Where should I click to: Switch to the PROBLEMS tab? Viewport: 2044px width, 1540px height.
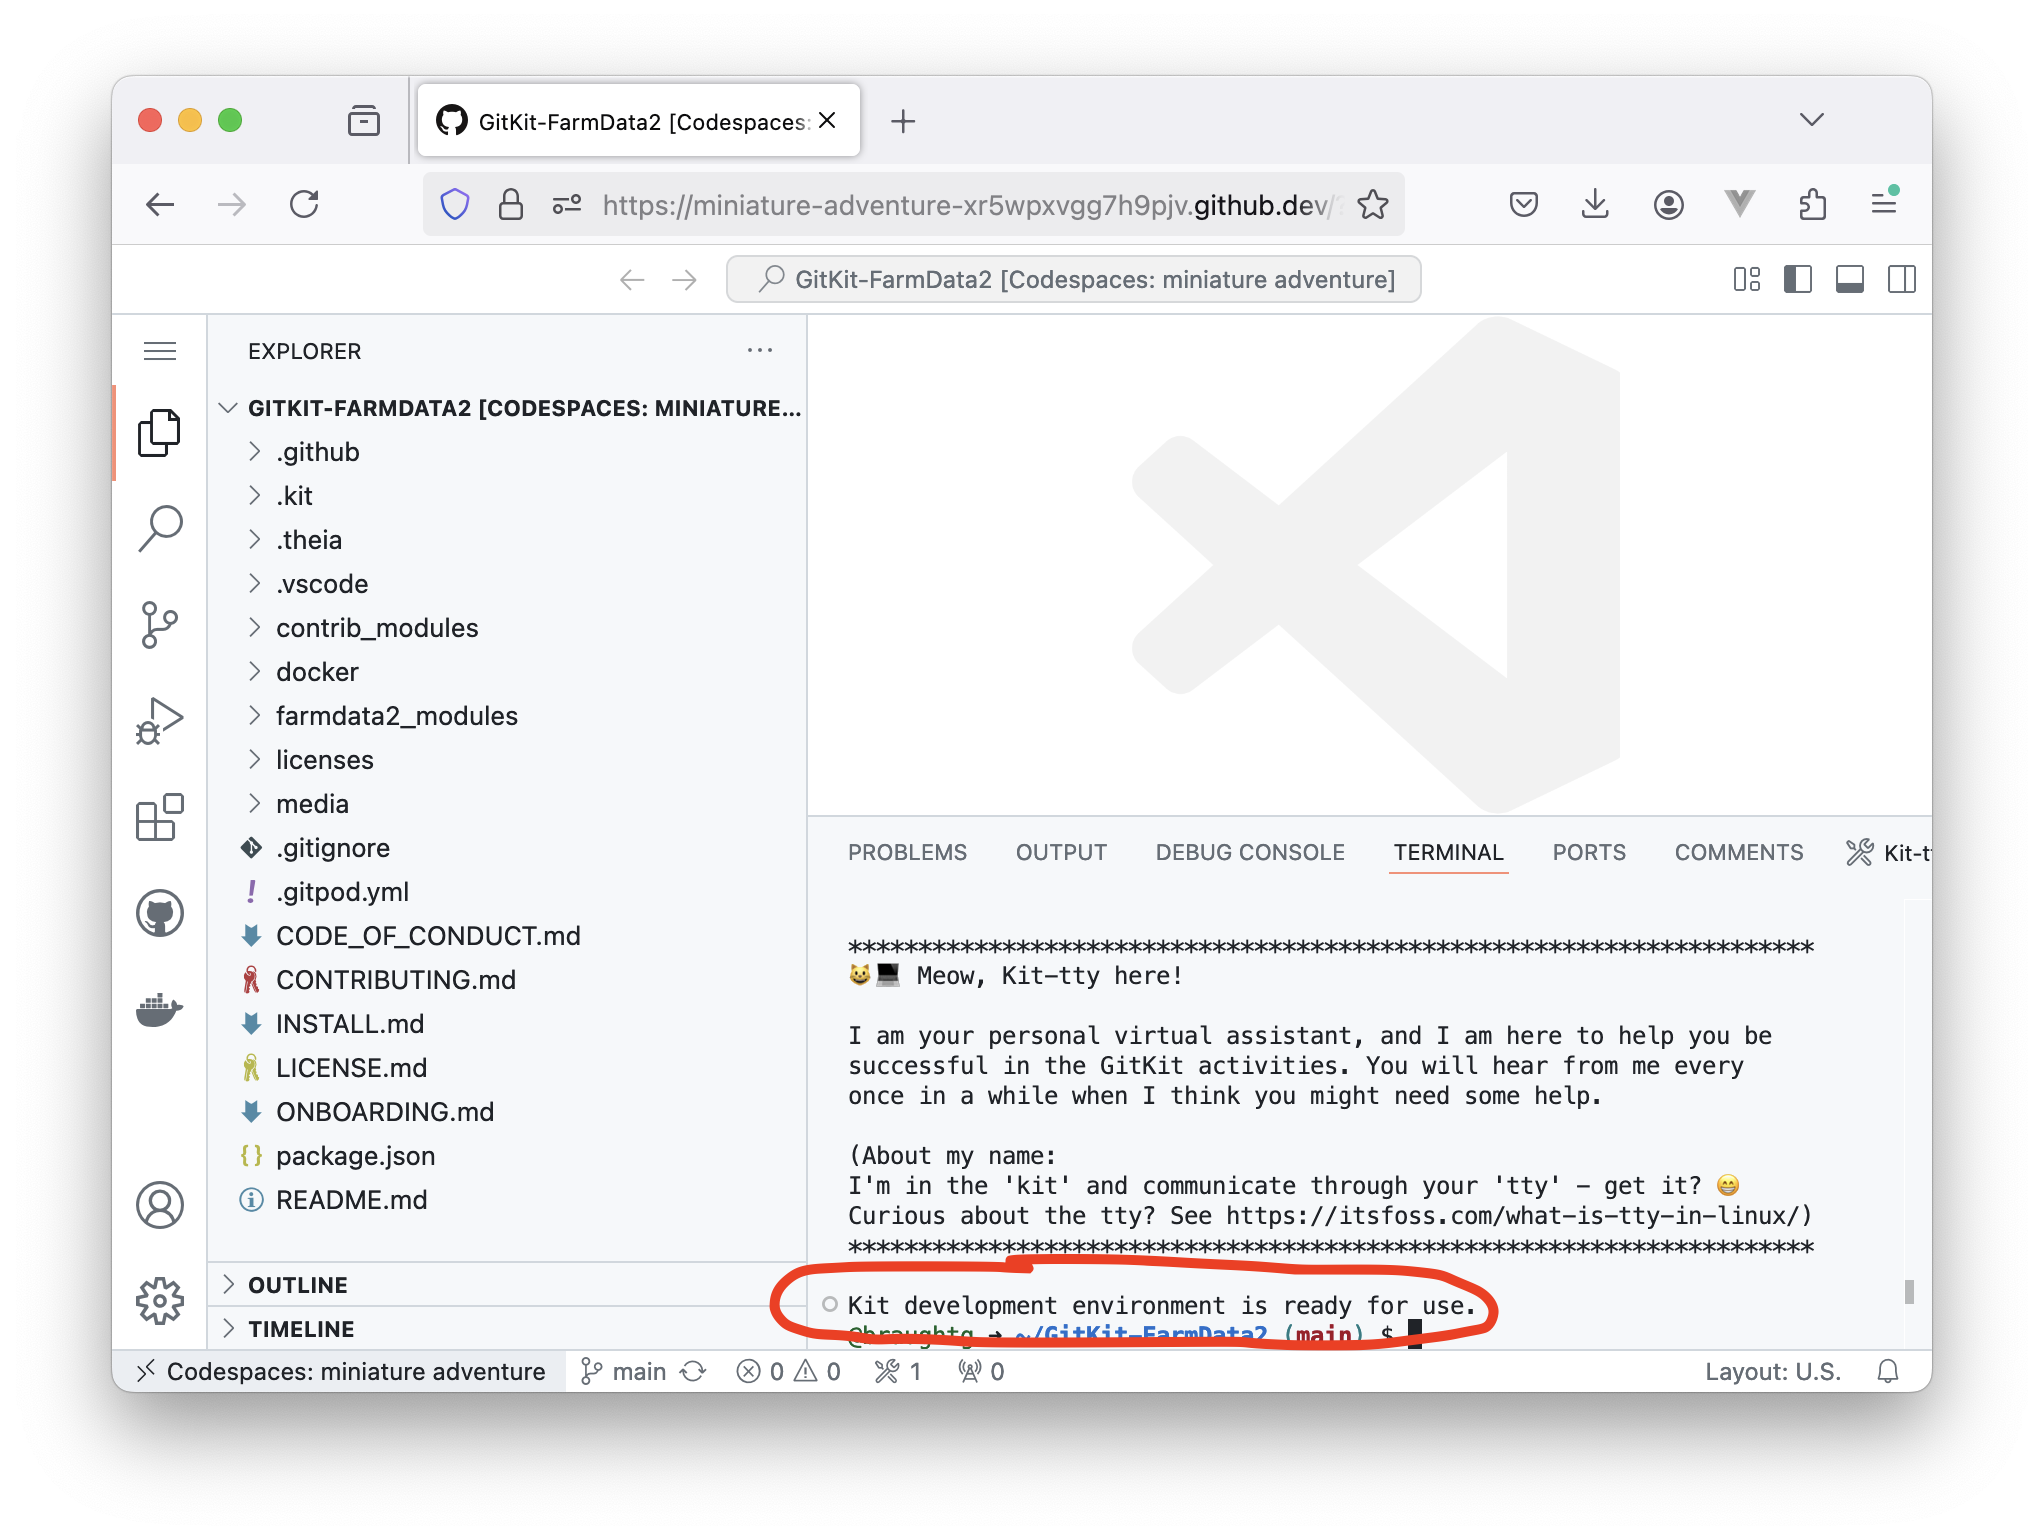point(907,852)
